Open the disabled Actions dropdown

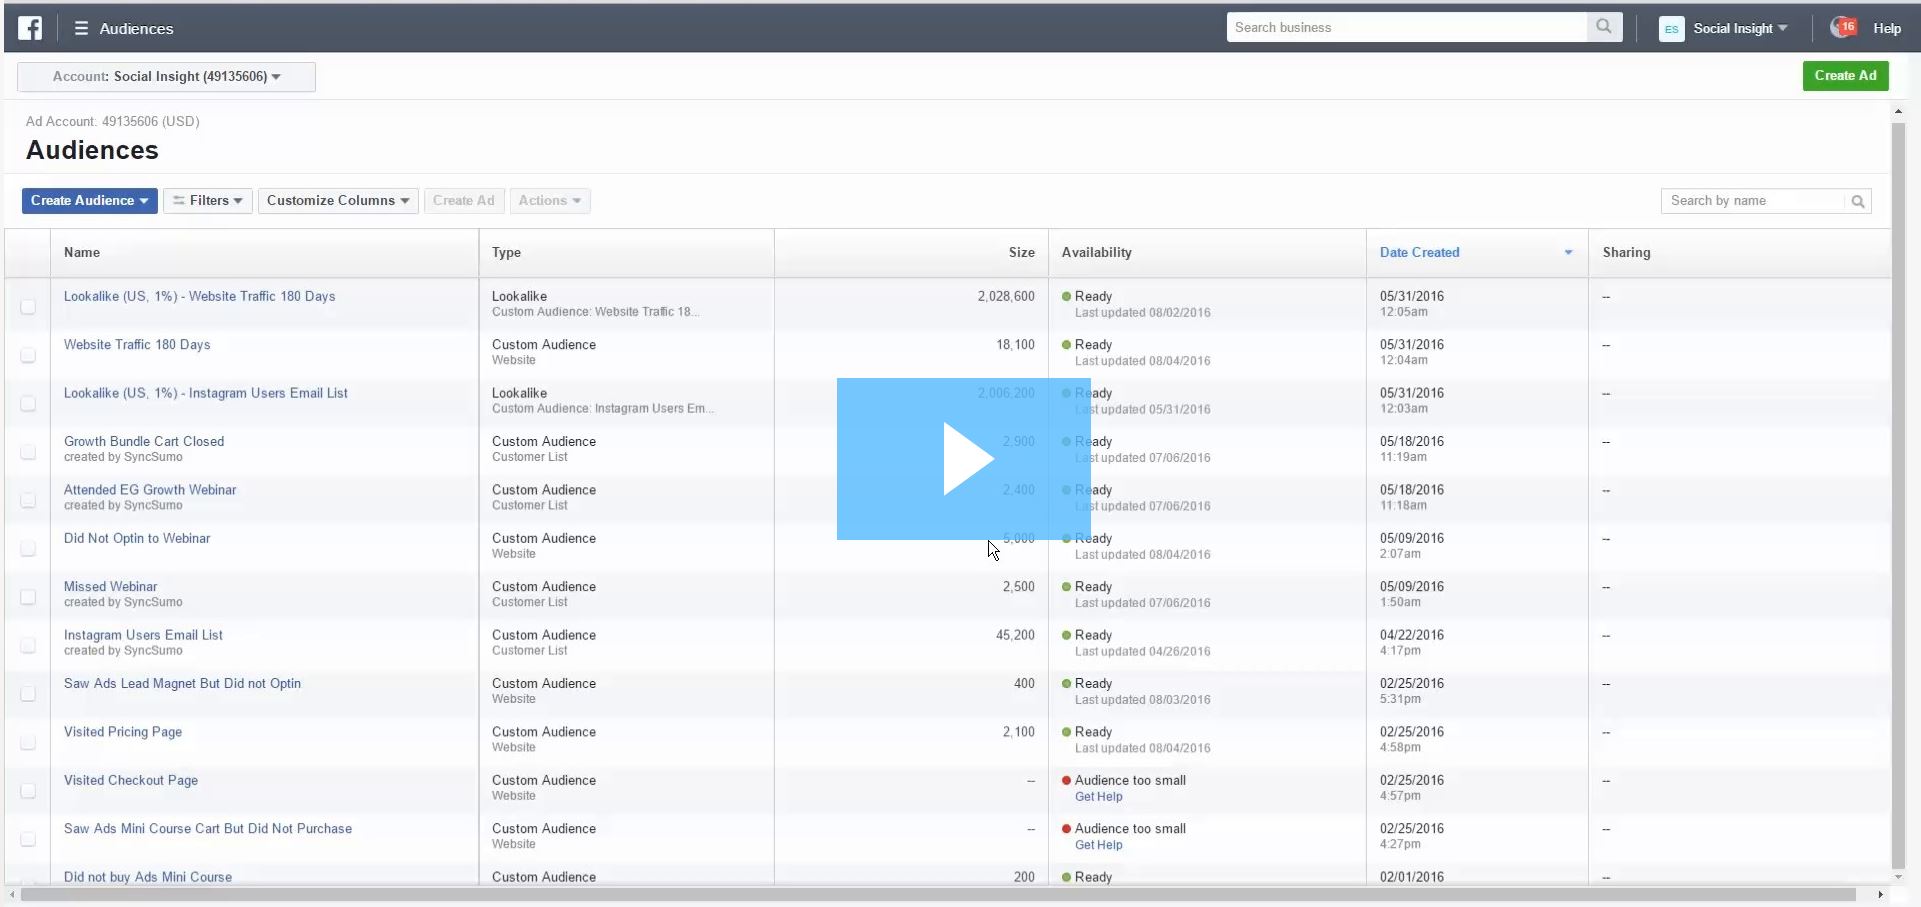tap(550, 201)
